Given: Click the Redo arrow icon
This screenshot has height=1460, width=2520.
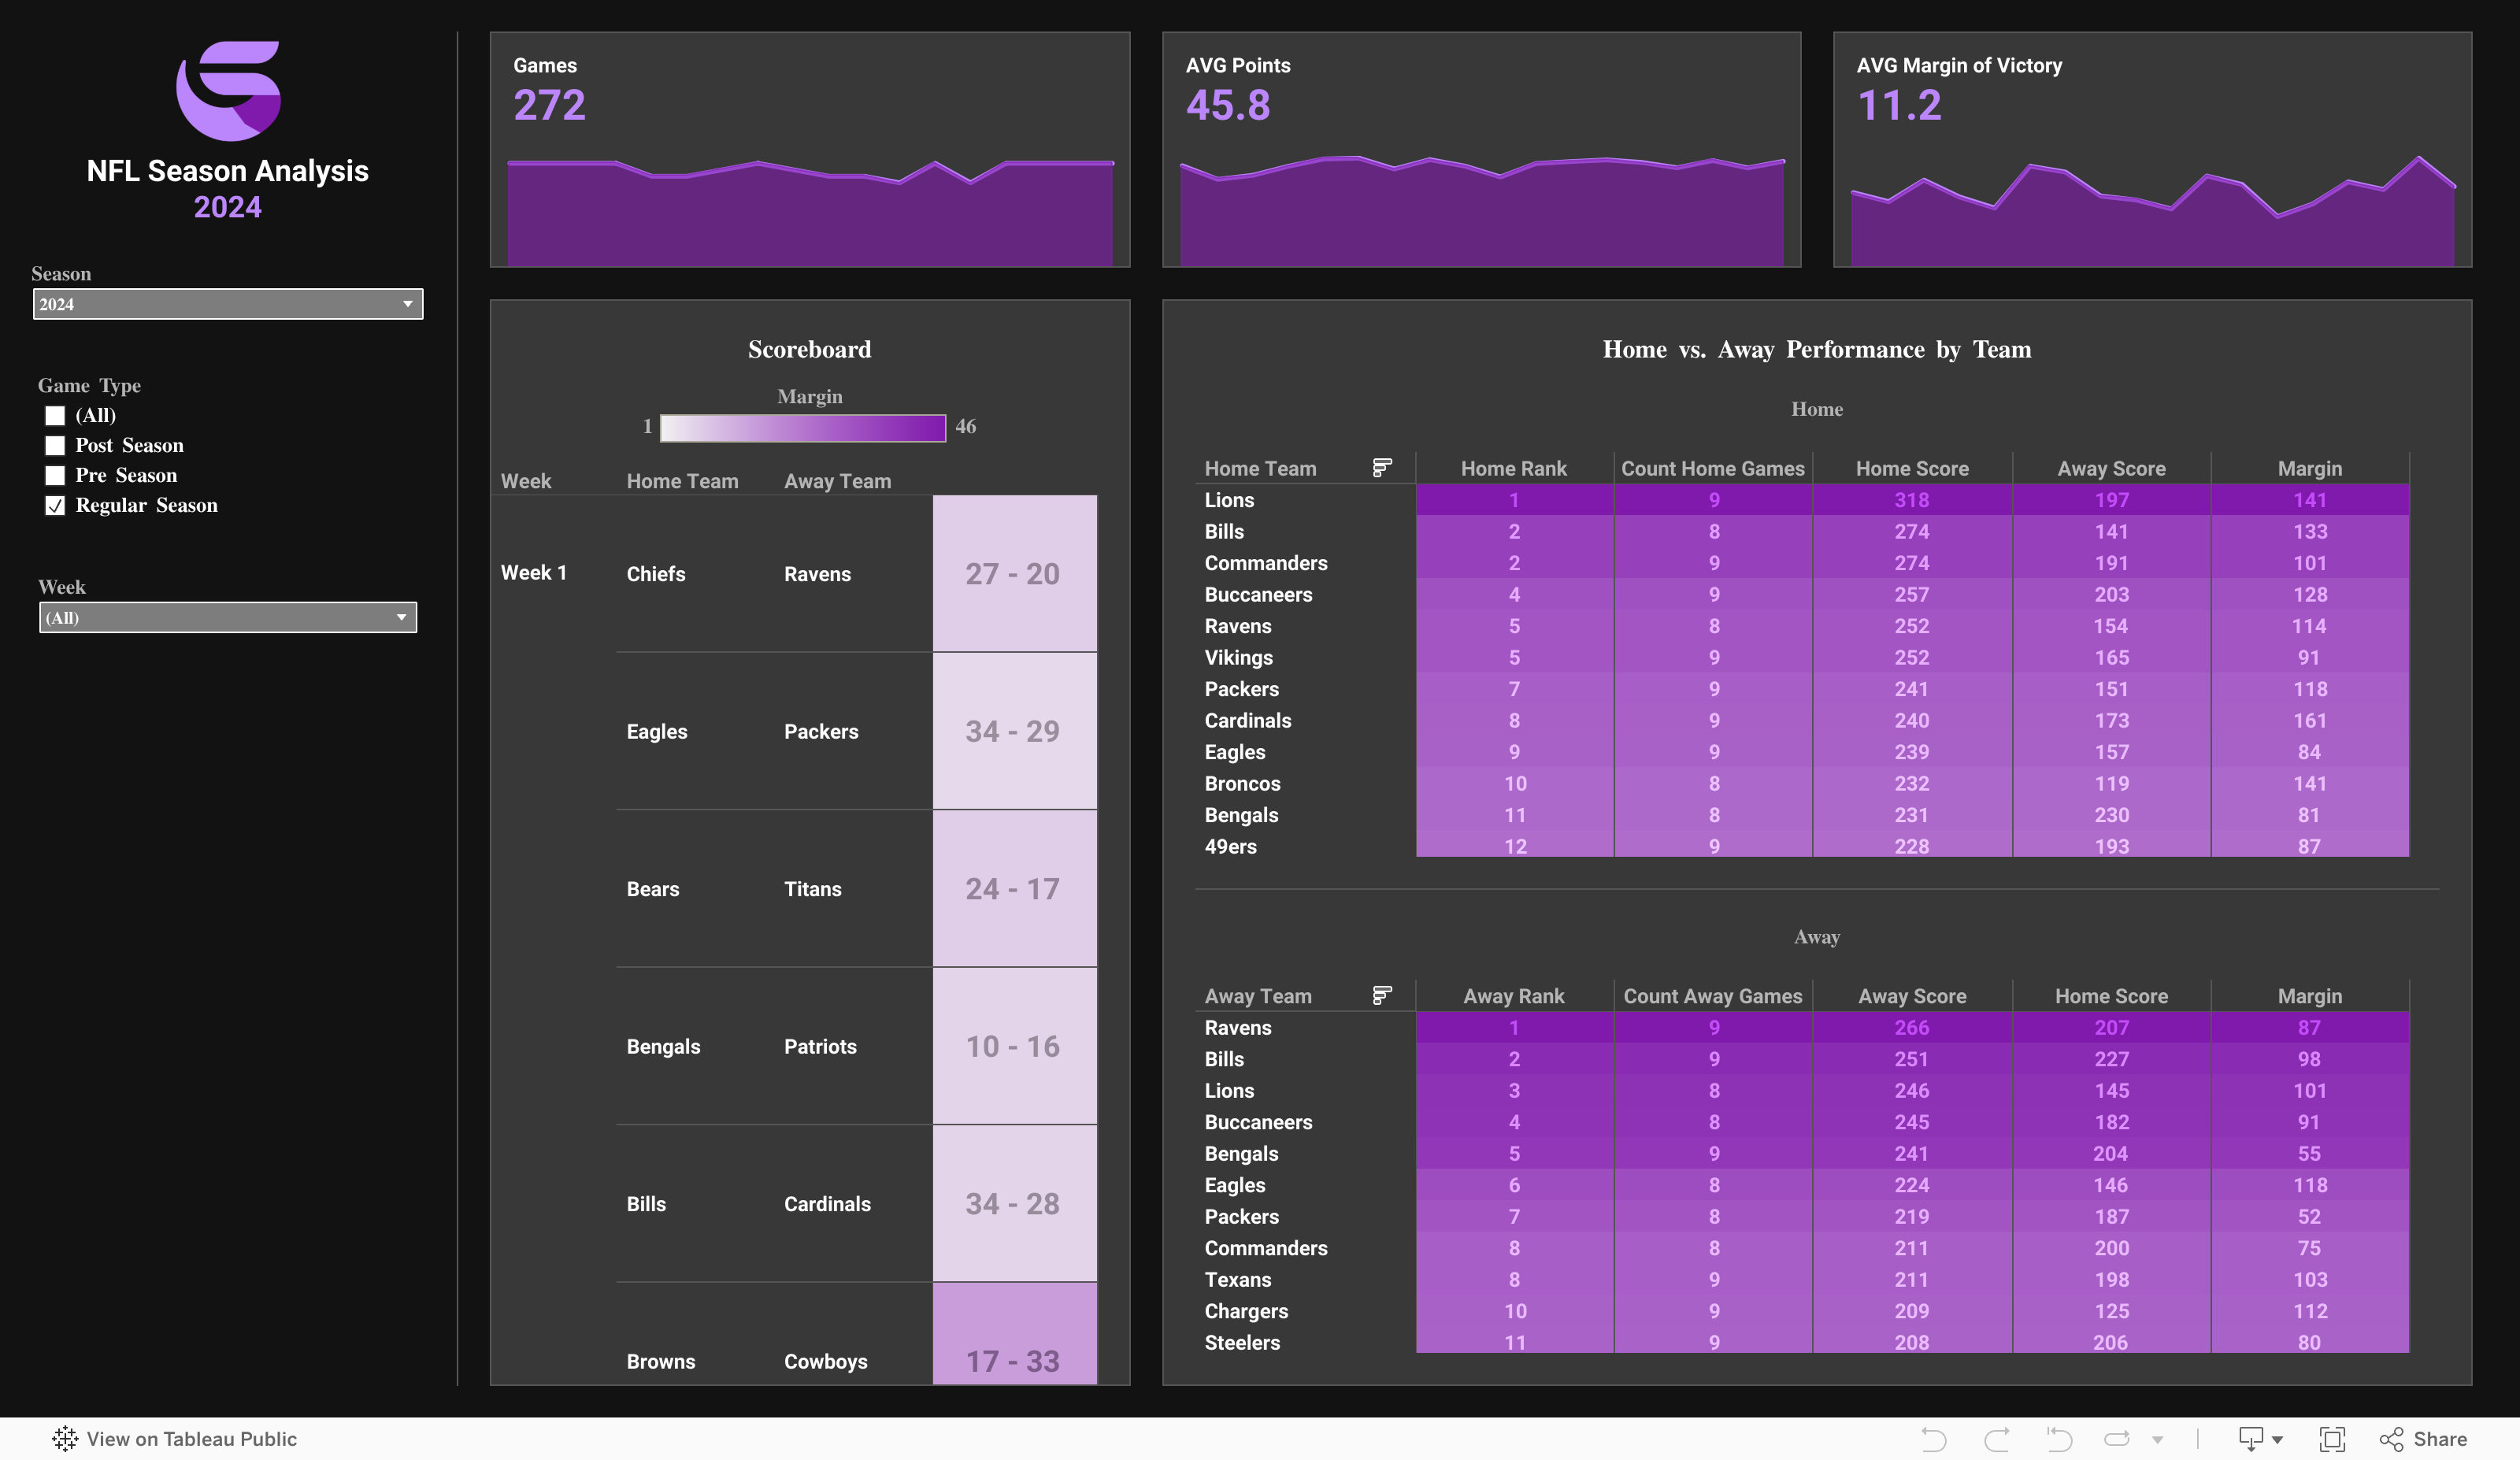Looking at the screenshot, I should point(1997,1439).
